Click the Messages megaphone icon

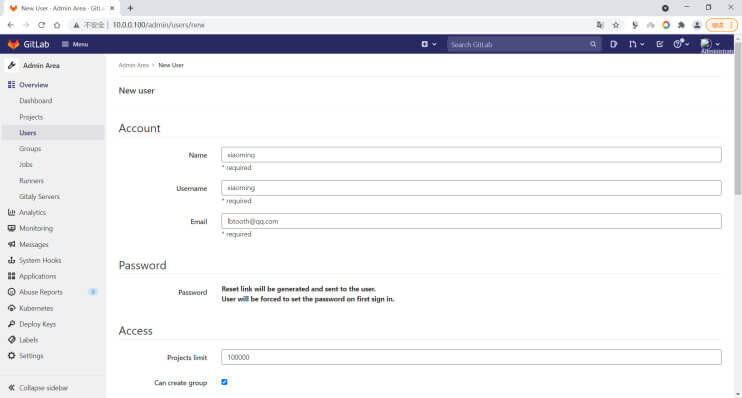[11, 244]
